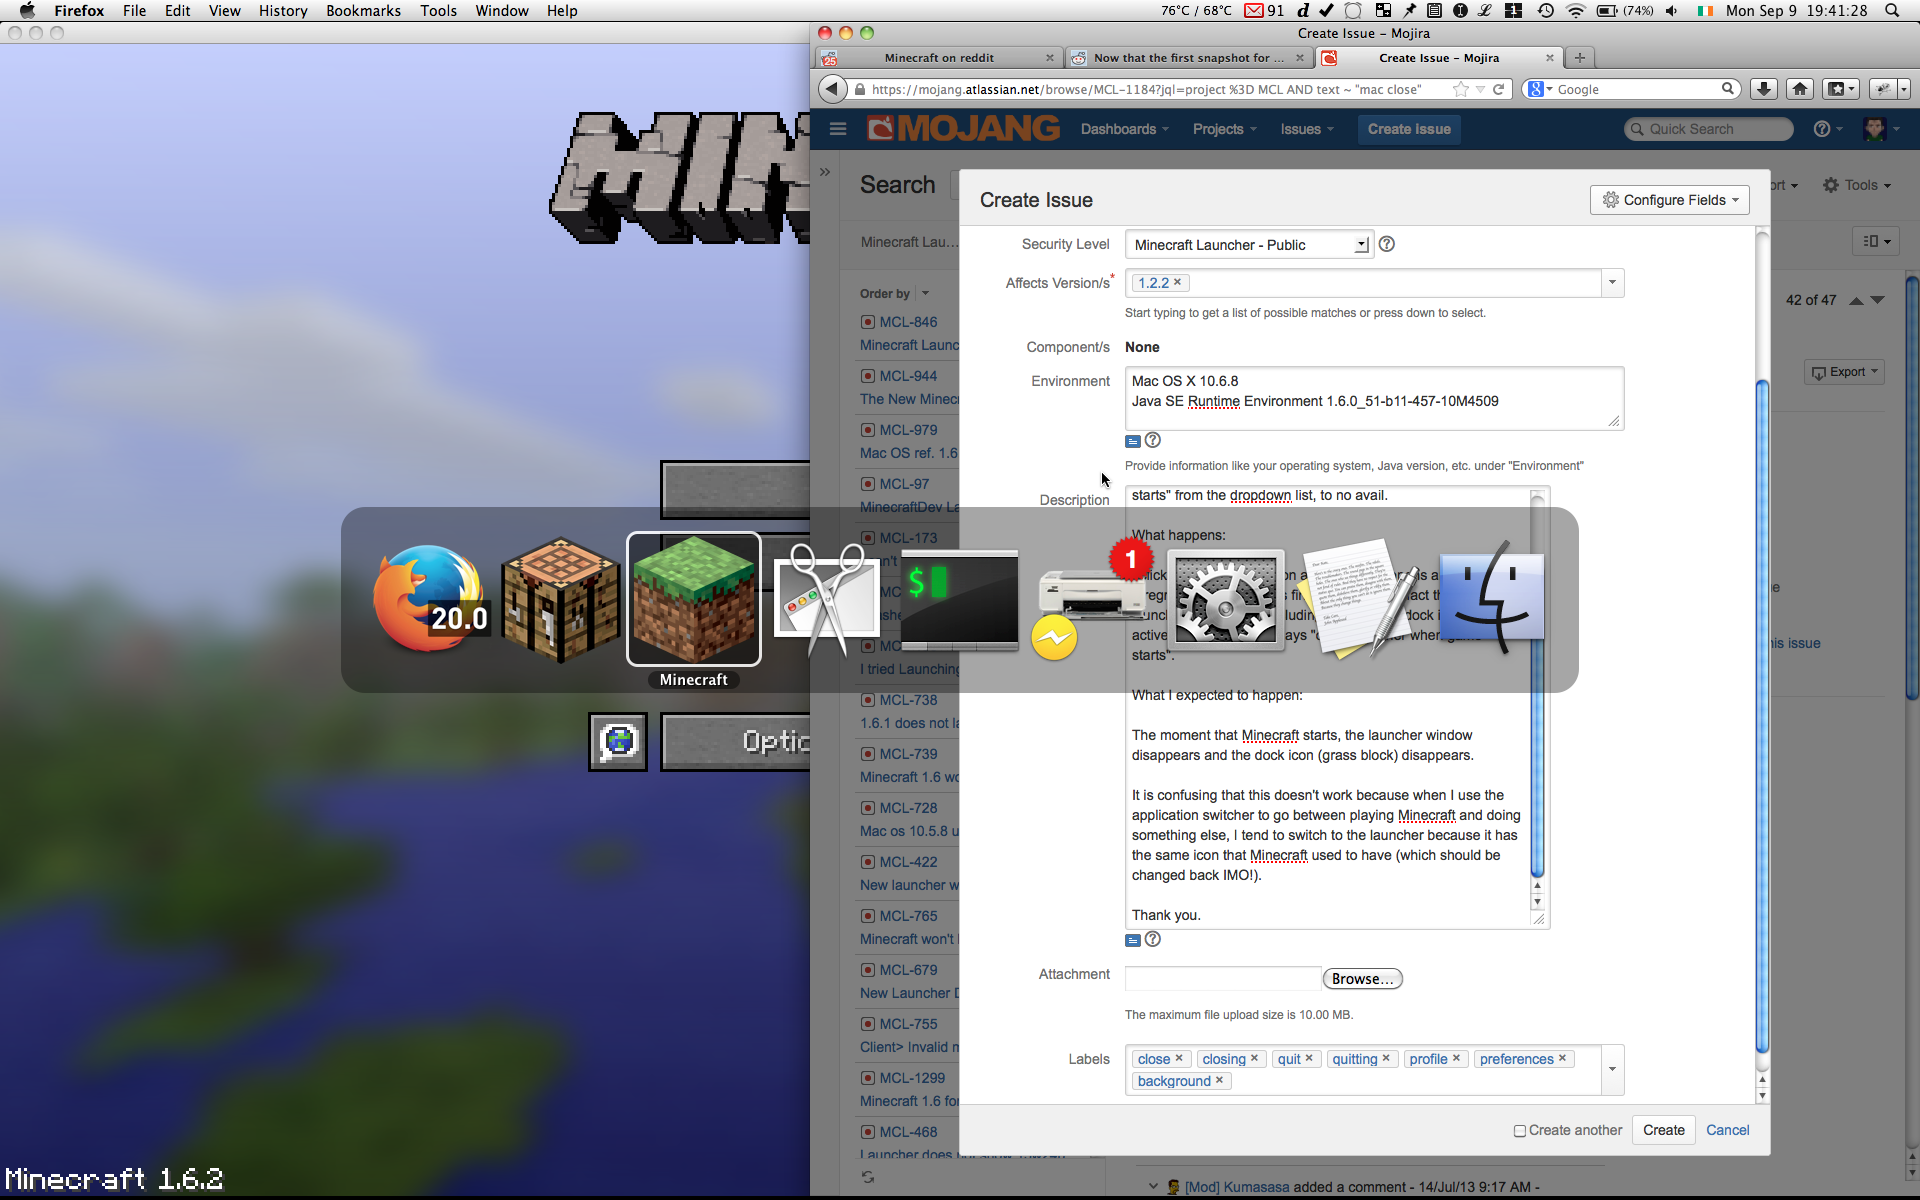Select the Finder icon in app switcher
The width and height of the screenshot is (1920, 1200).
(x=1491, y=598)
